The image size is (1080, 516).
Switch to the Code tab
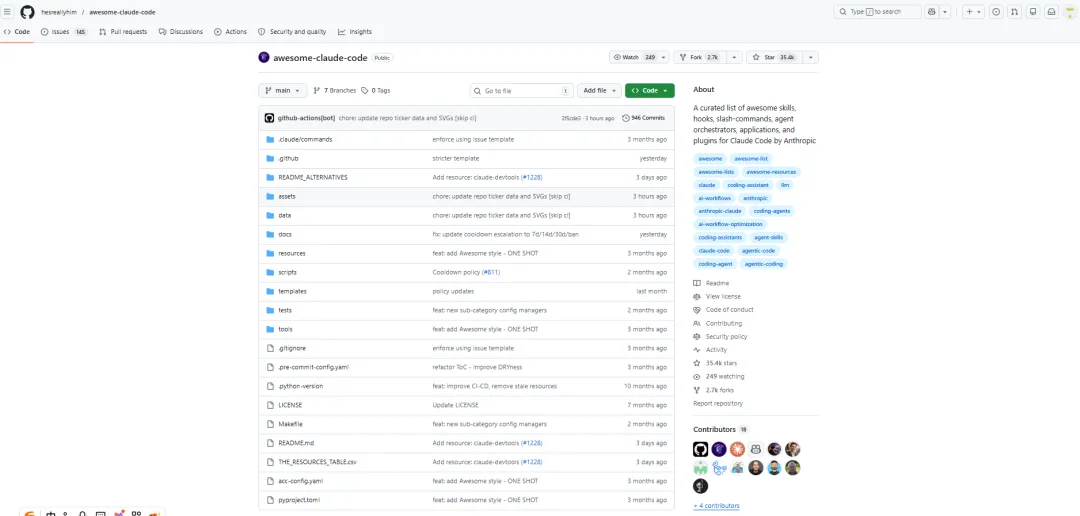click(x=17, y=32)
